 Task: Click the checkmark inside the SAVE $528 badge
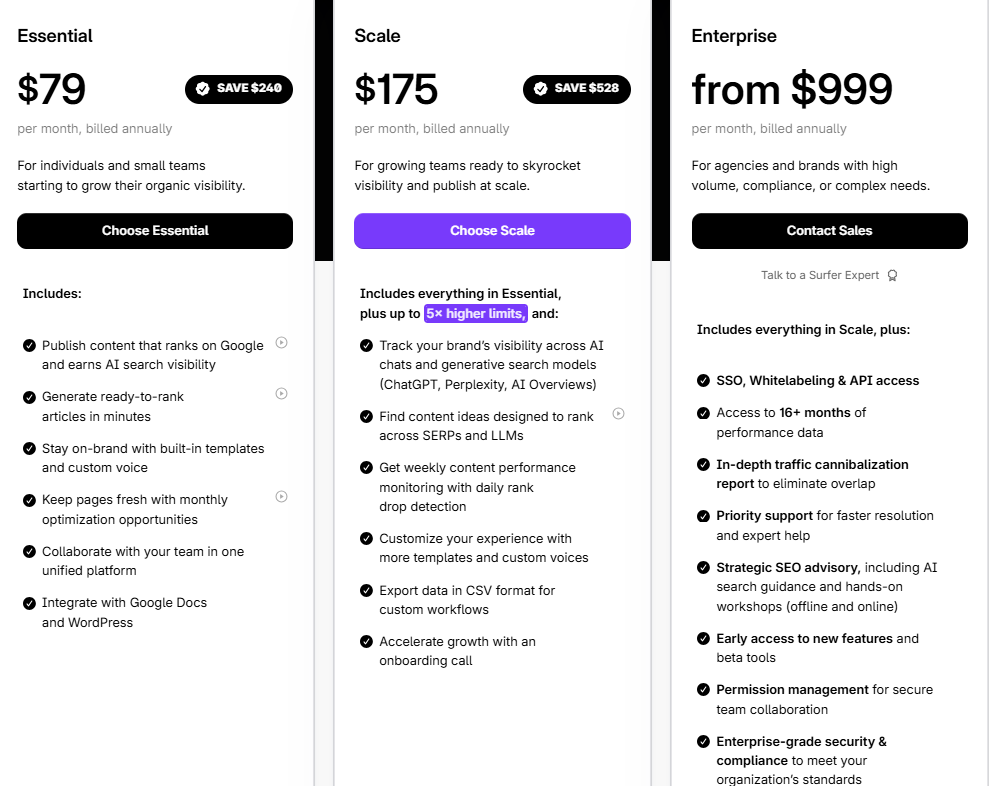(x=540, y=88)
